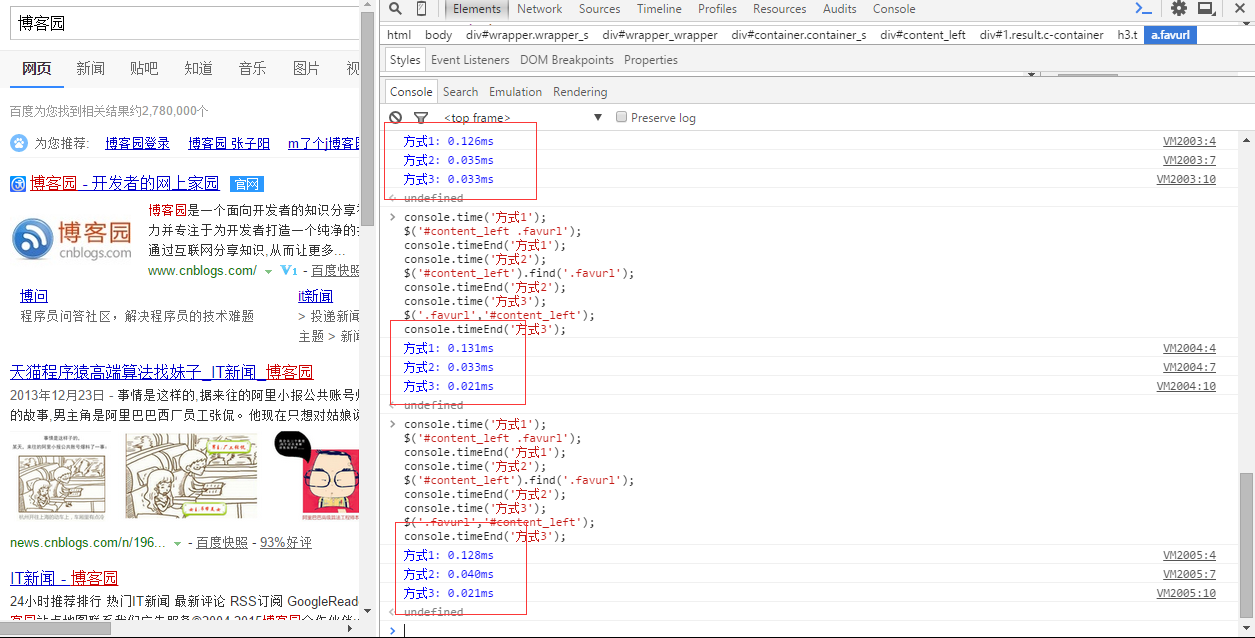Click the dock-to-window layout icon
1255x638 pixels.
pyautogui.click(x=1206, y=9)
